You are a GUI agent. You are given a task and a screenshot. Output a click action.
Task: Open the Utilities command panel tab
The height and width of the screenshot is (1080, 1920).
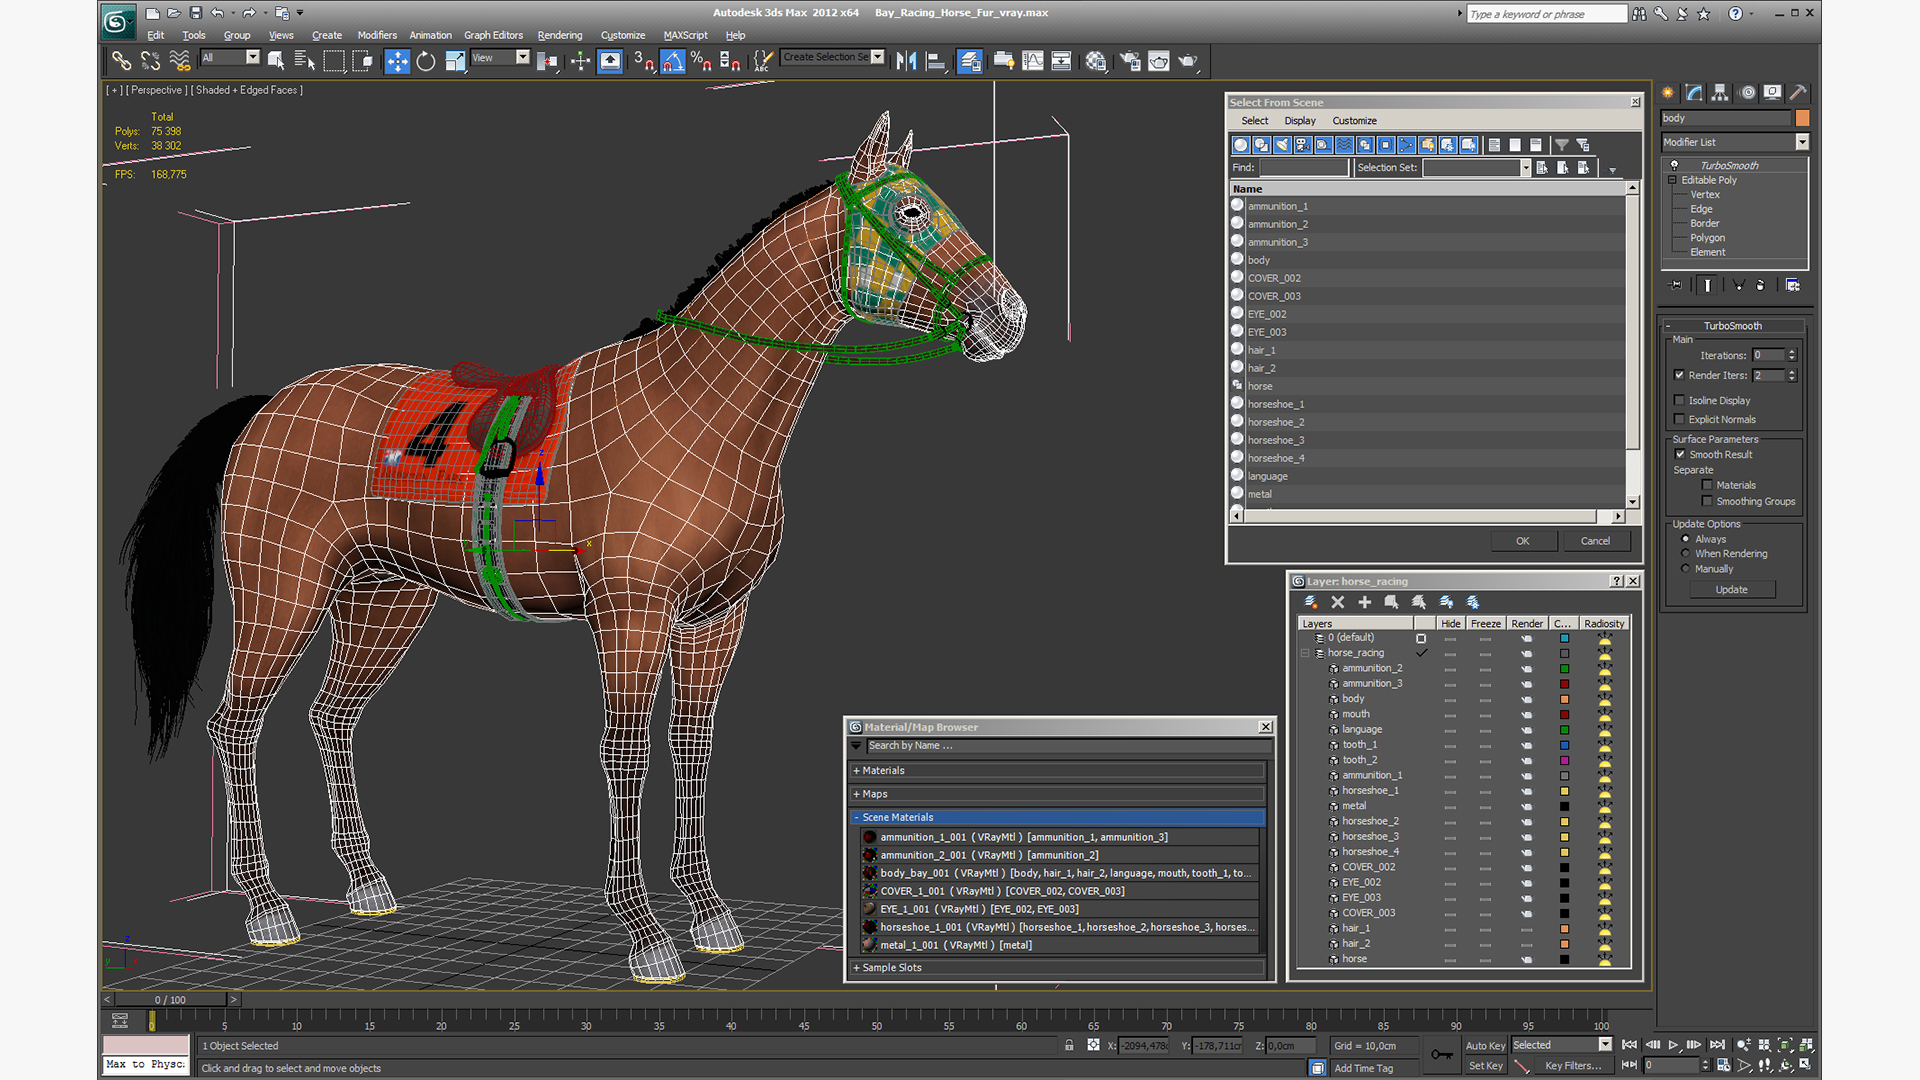point(1798,92)
